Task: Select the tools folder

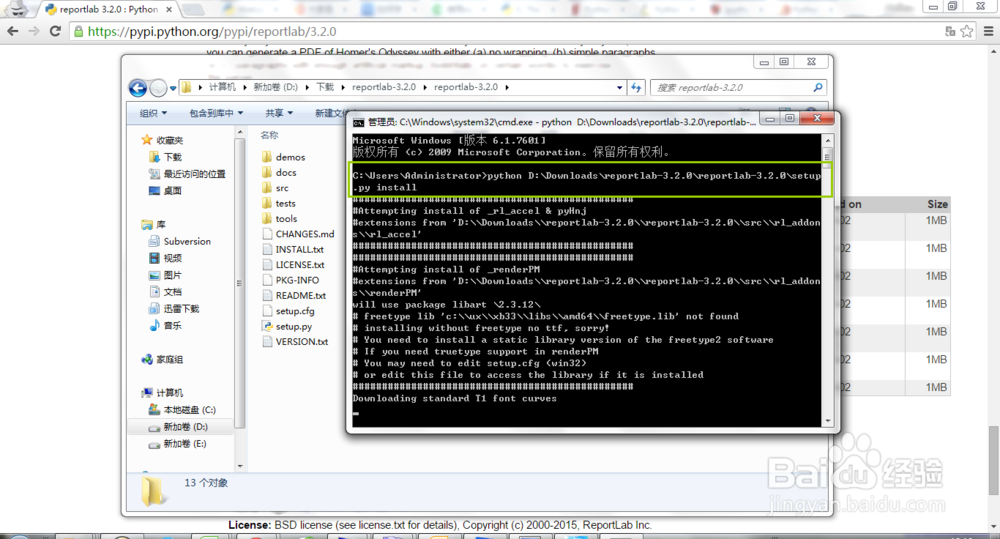Action: click(279, 218)
